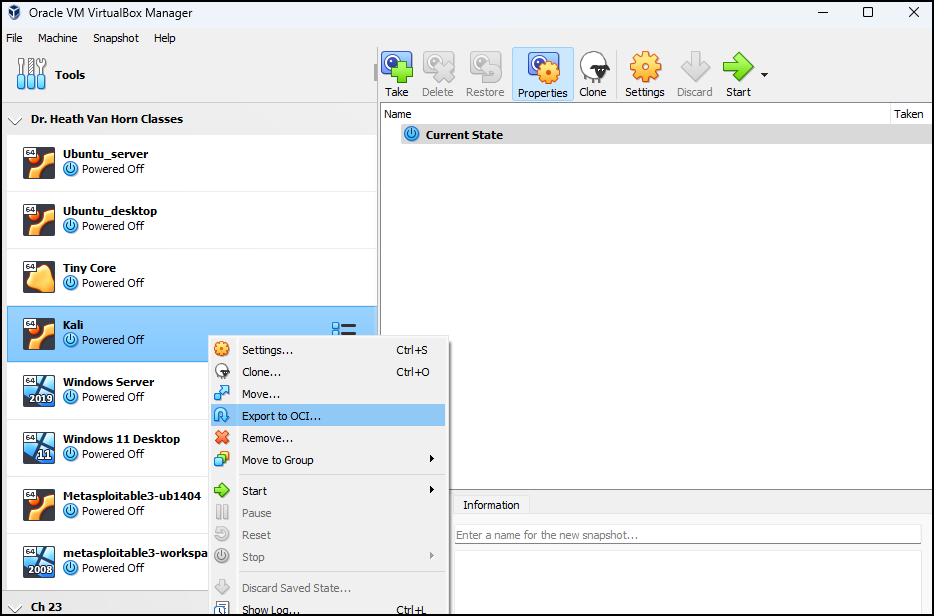Choose Settings... in the context menu
Screen dimensions: 934x616
pyautogui.click(x=328, y=350)
